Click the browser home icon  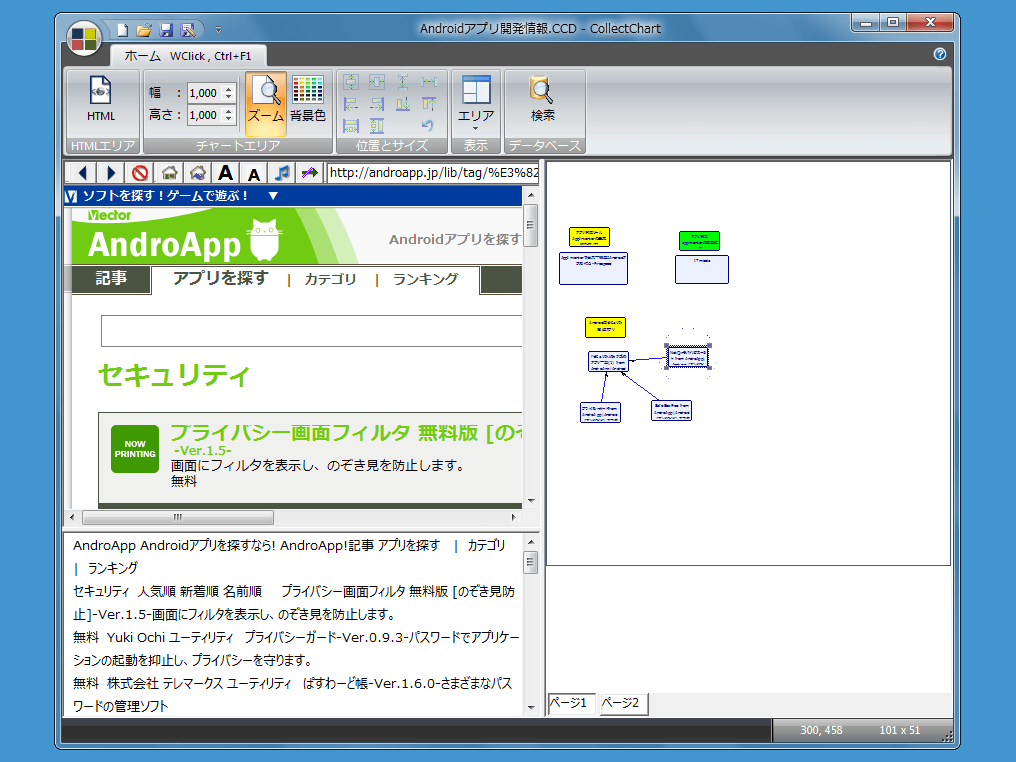(169, 173)
